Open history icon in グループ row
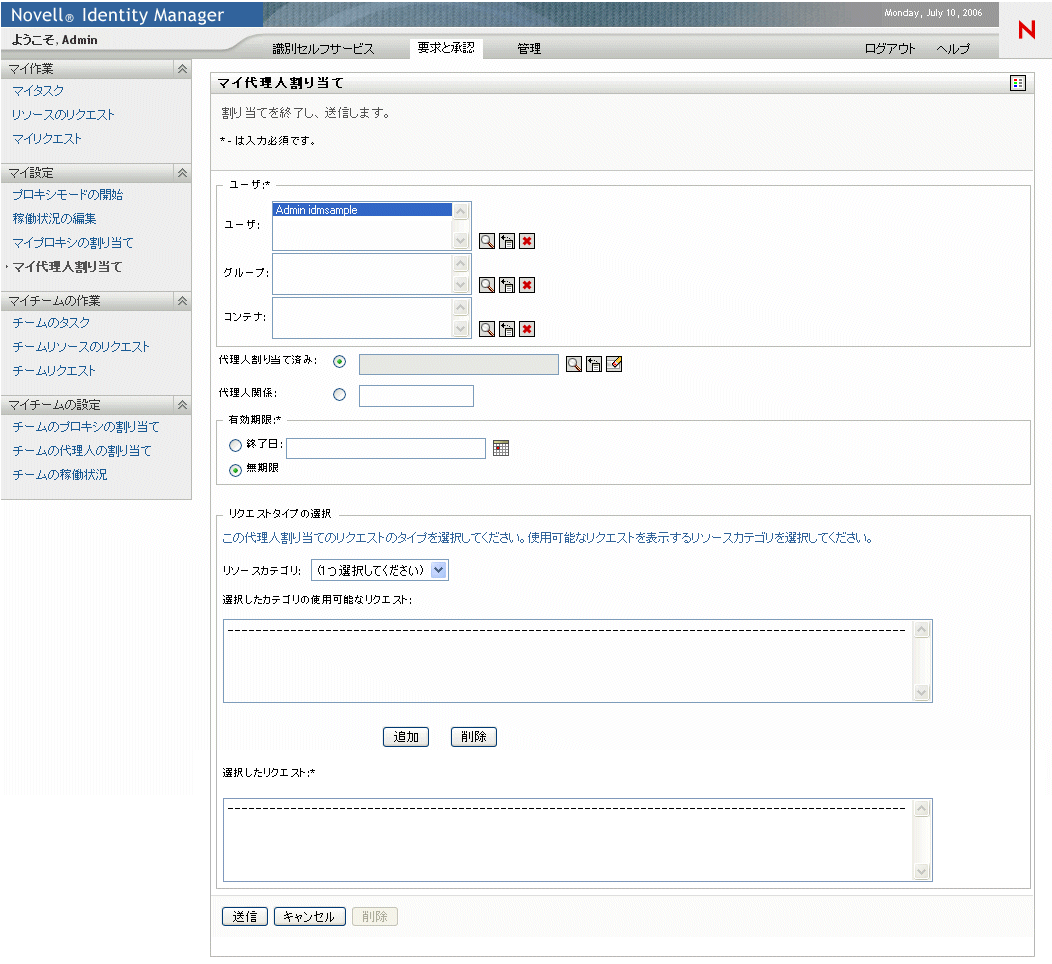The width and height of the screenshot is (1052, 964). point(507,285)
